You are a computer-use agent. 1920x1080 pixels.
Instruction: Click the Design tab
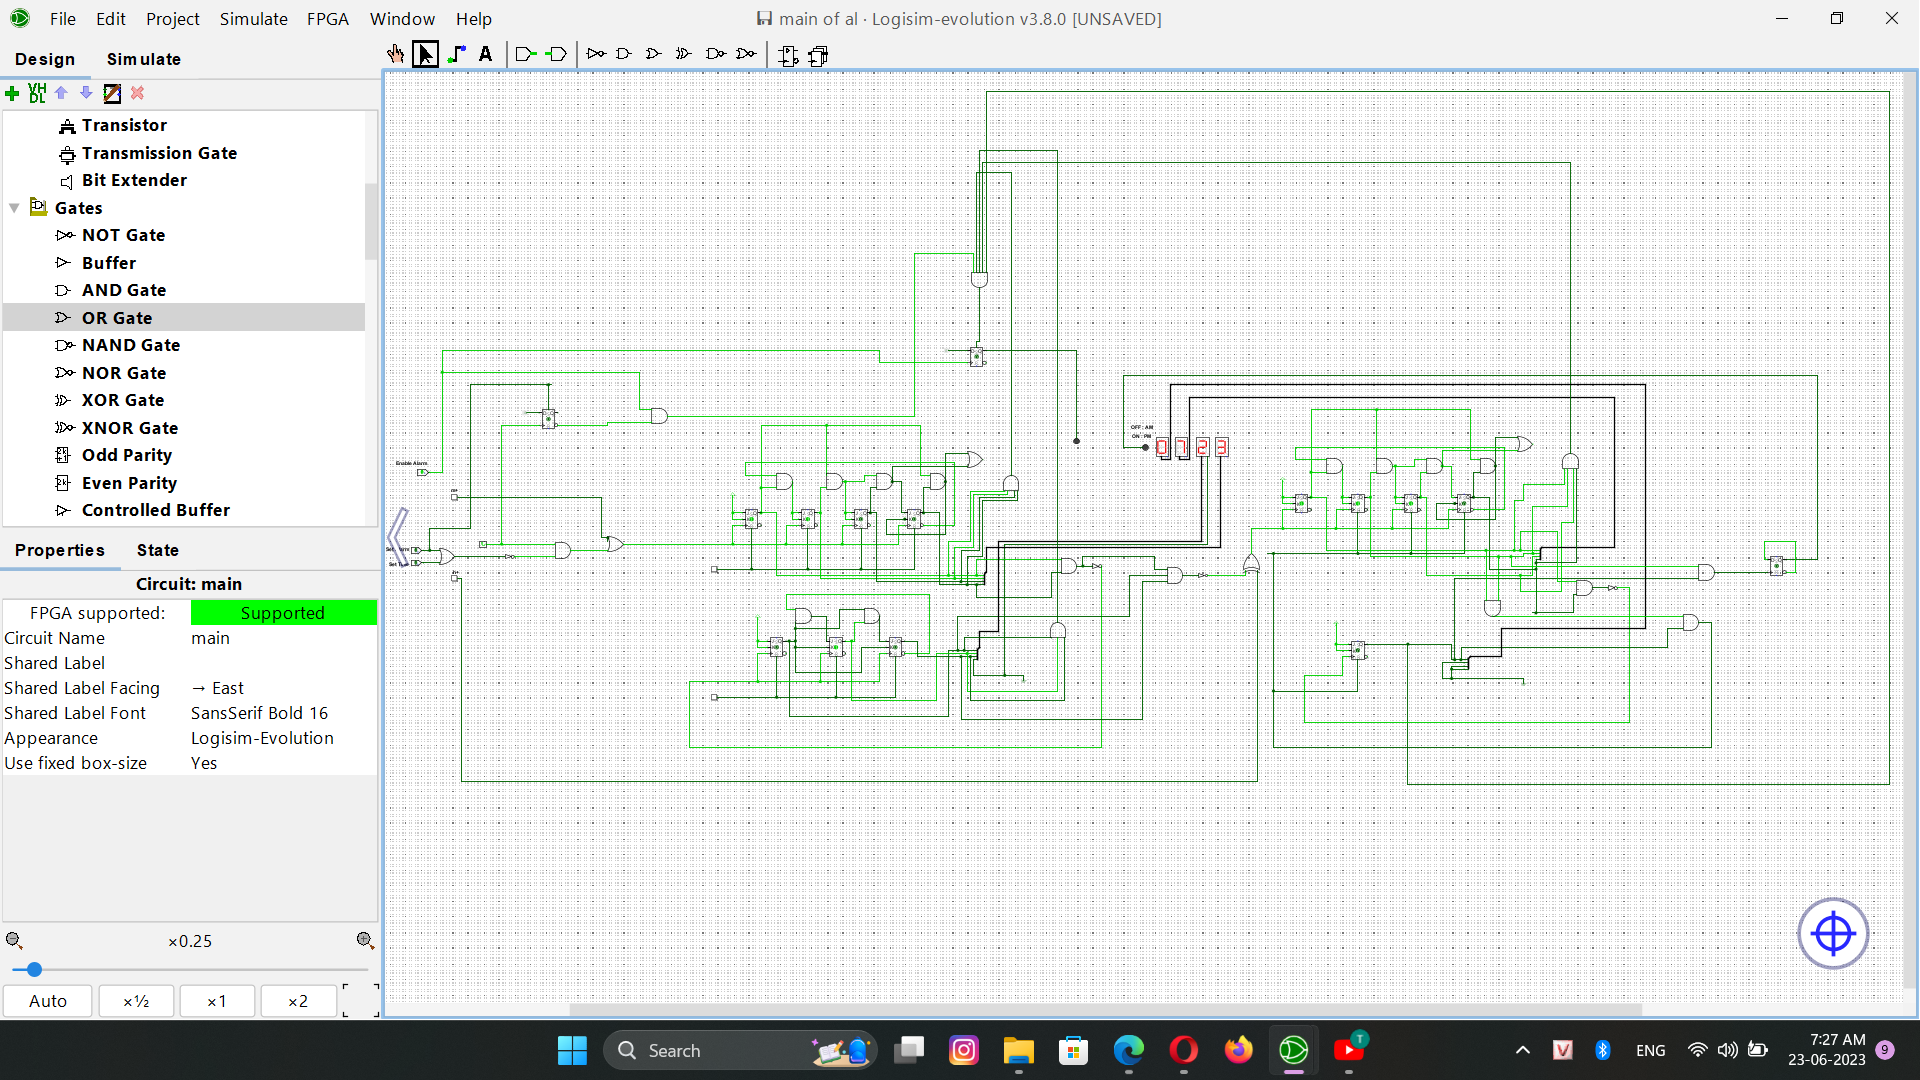point(44,58)
